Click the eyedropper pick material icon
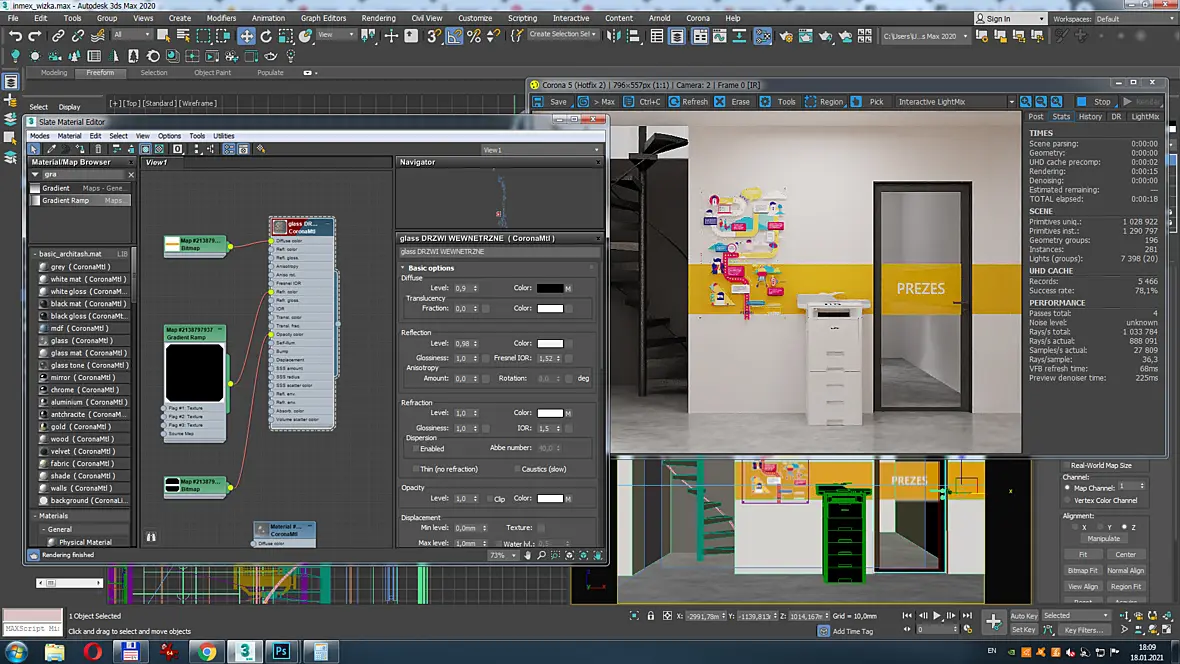The image size is (1180, 664). [51, 149]
